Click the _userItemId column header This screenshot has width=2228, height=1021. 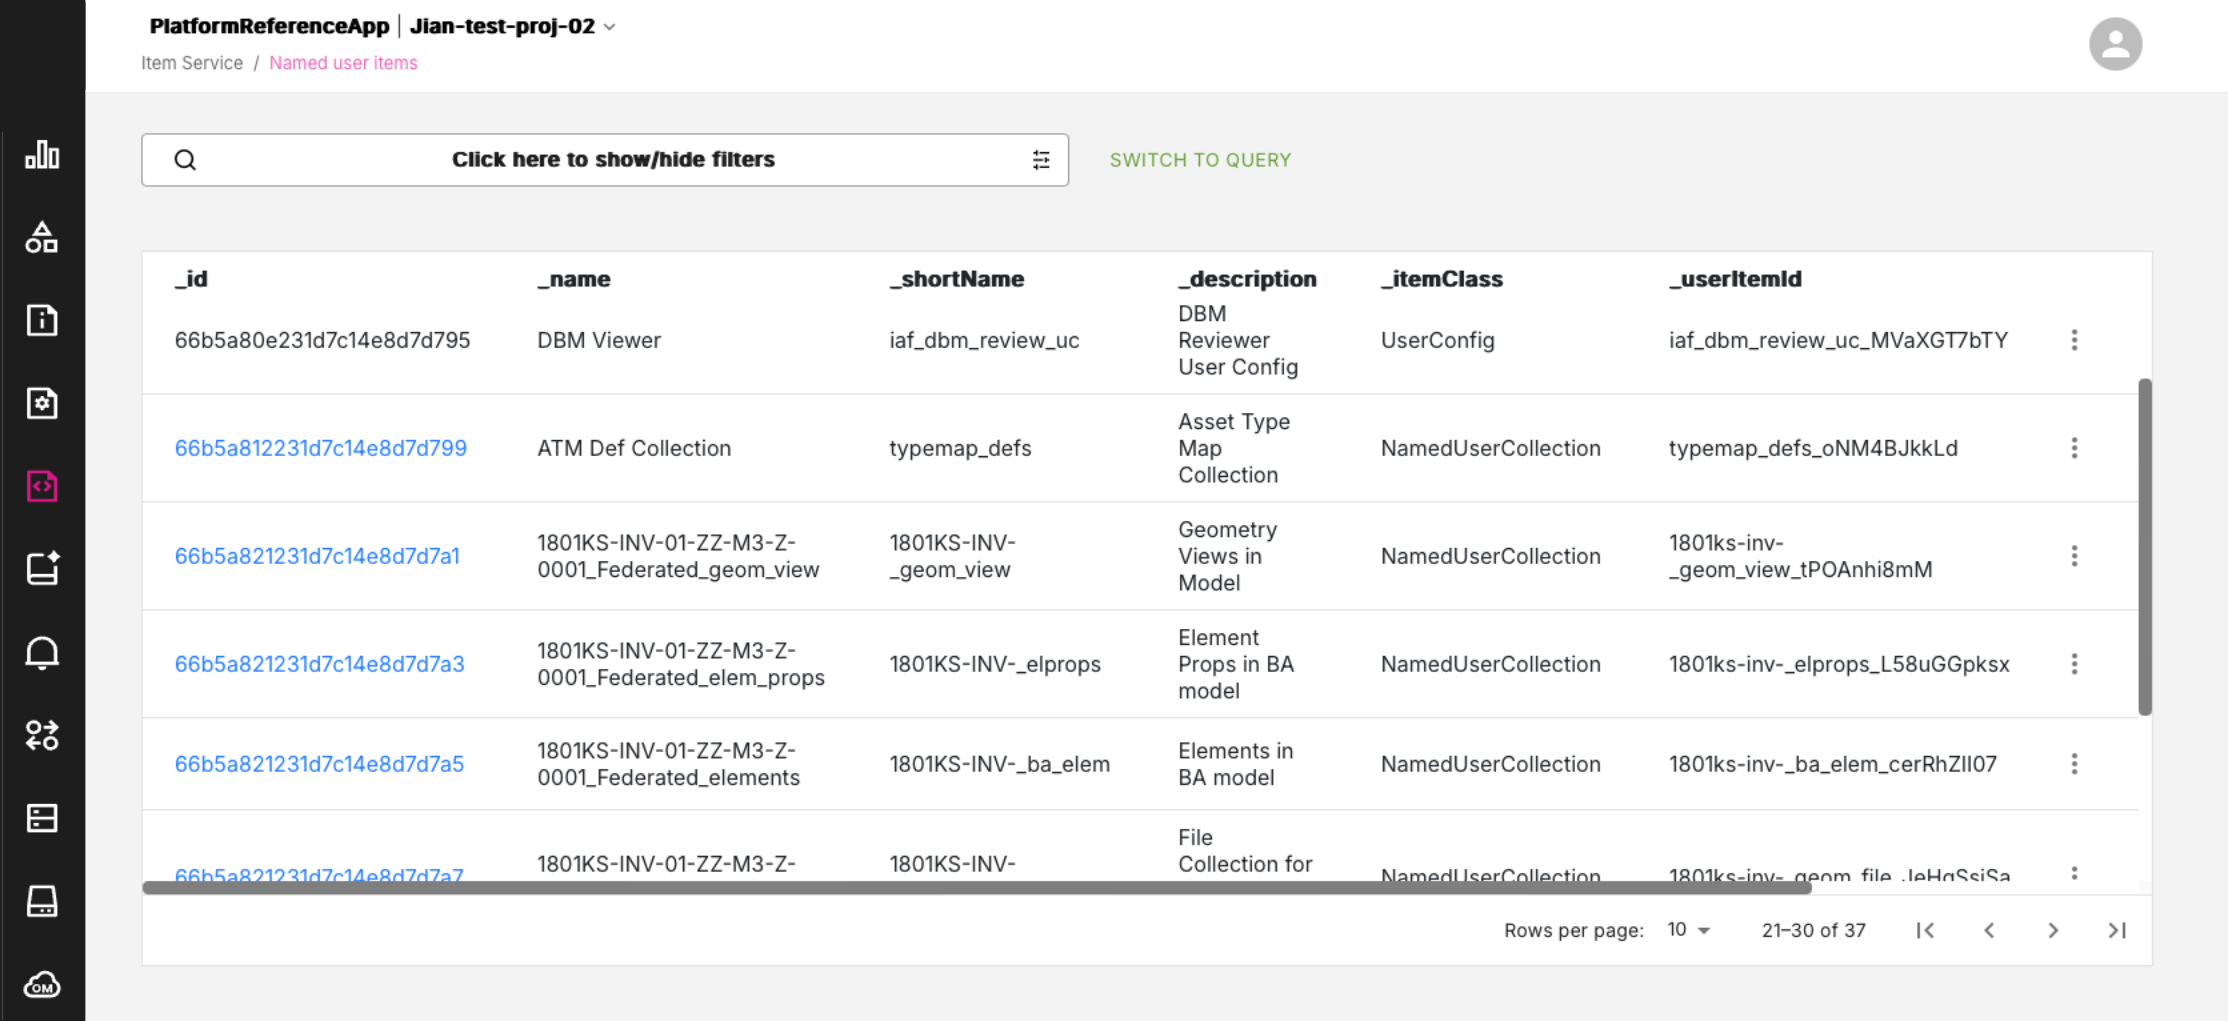click(1736, 279)
